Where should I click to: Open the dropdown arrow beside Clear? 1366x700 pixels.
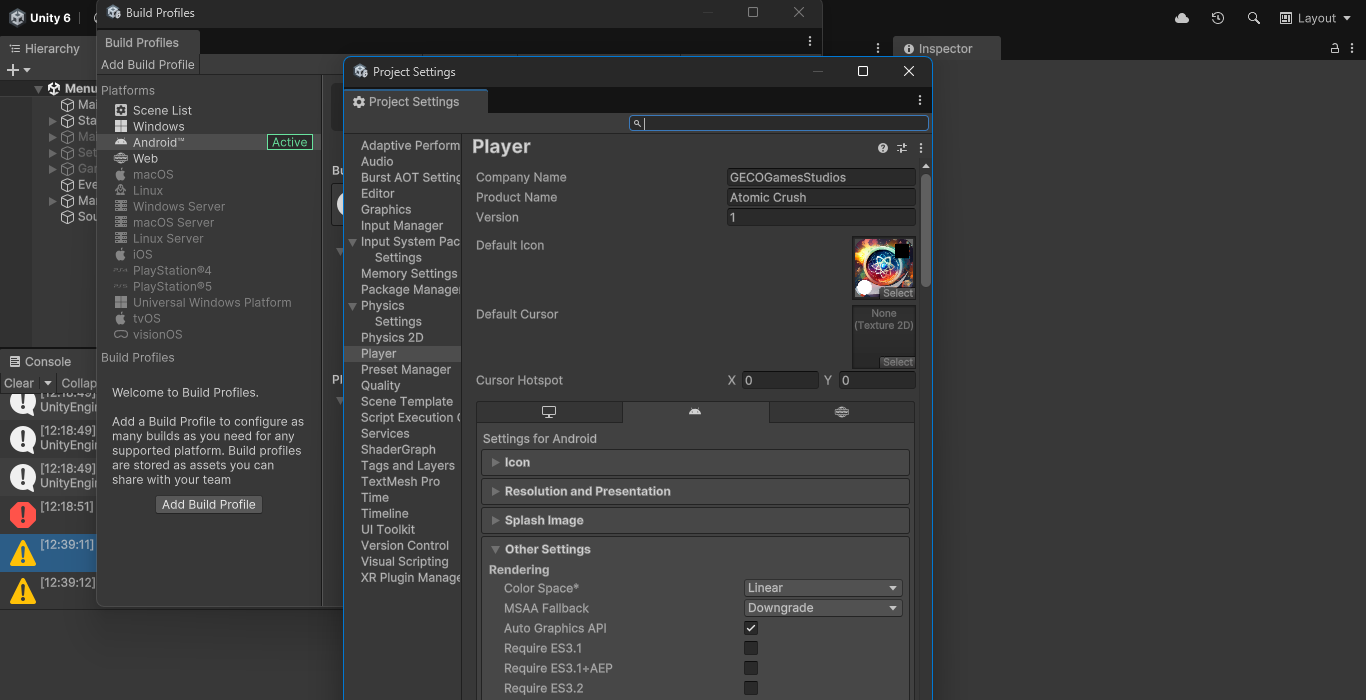(x=48, y=383)
